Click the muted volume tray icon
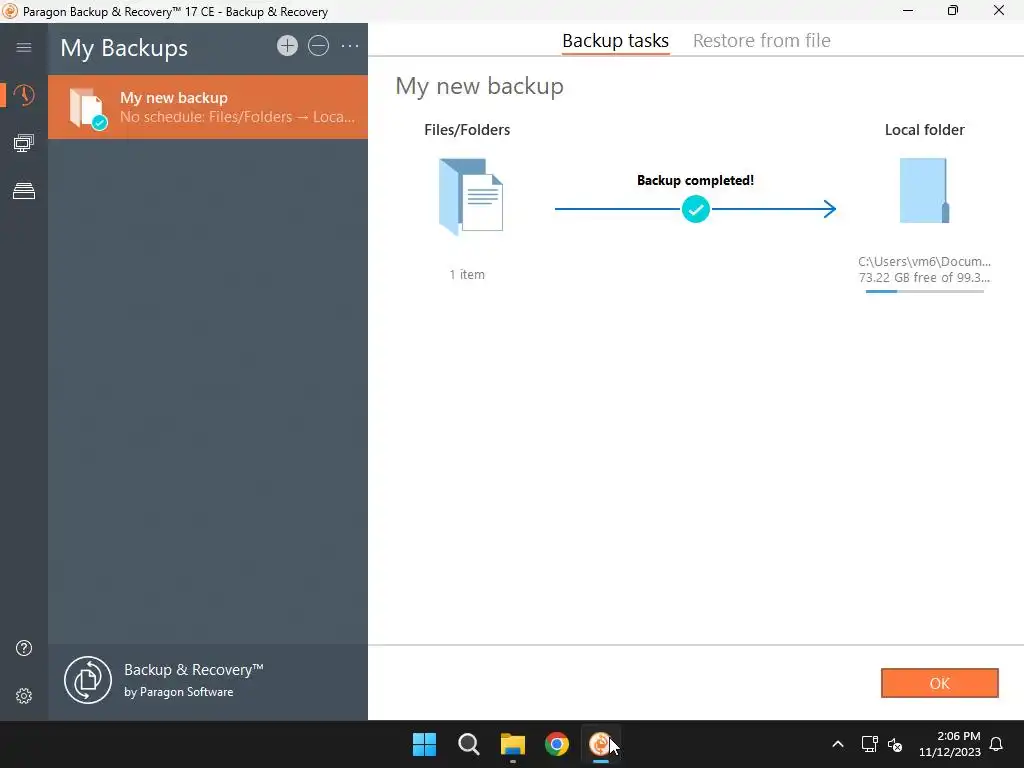This screenshot has height=768, width=1024. click(x=895, y=744)
